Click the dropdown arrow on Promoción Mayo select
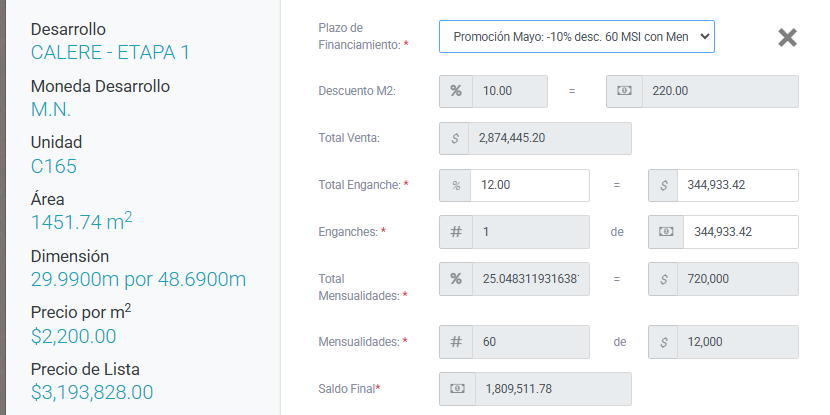 tap(704, 37)
